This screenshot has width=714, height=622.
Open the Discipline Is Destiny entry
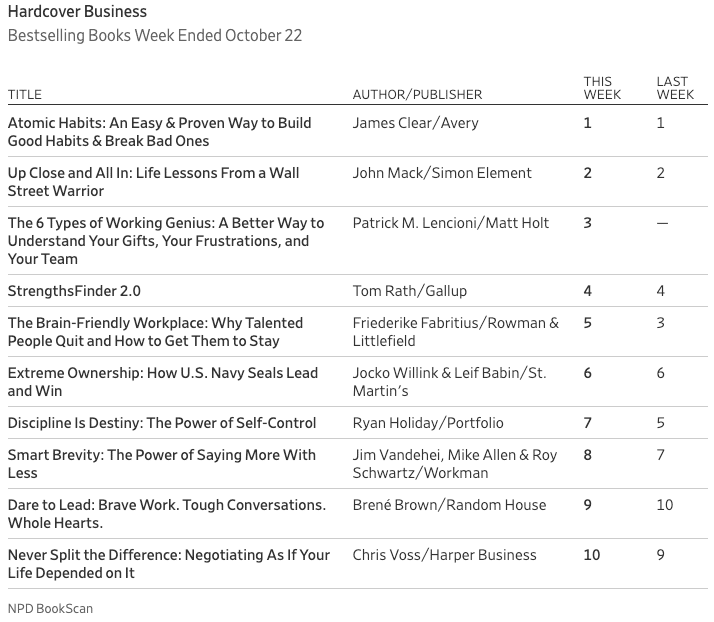(161, 423)
